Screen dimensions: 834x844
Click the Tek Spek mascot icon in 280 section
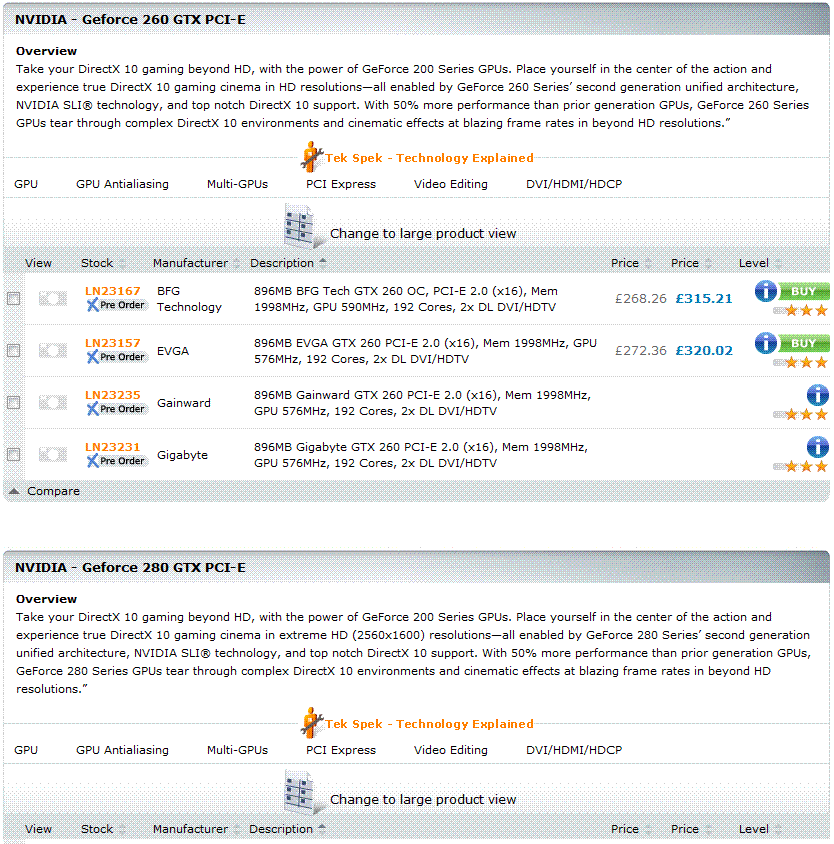311,722
